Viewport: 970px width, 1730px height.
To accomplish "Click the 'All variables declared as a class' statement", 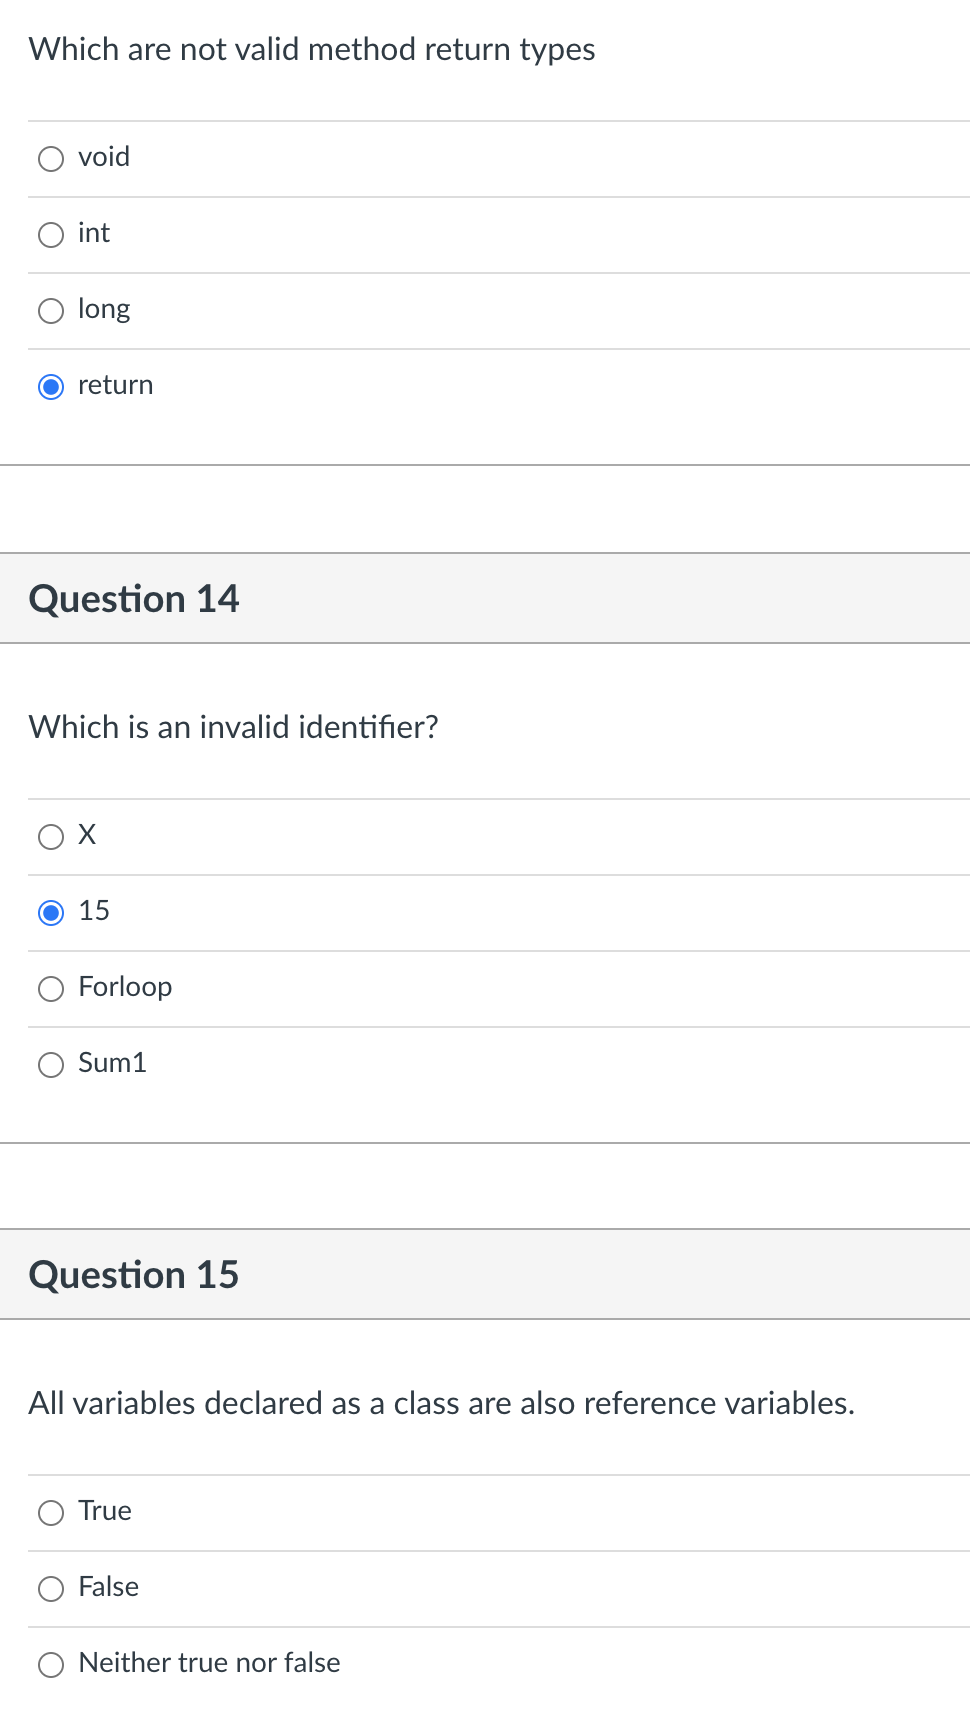I will (x=442, y=1403).
